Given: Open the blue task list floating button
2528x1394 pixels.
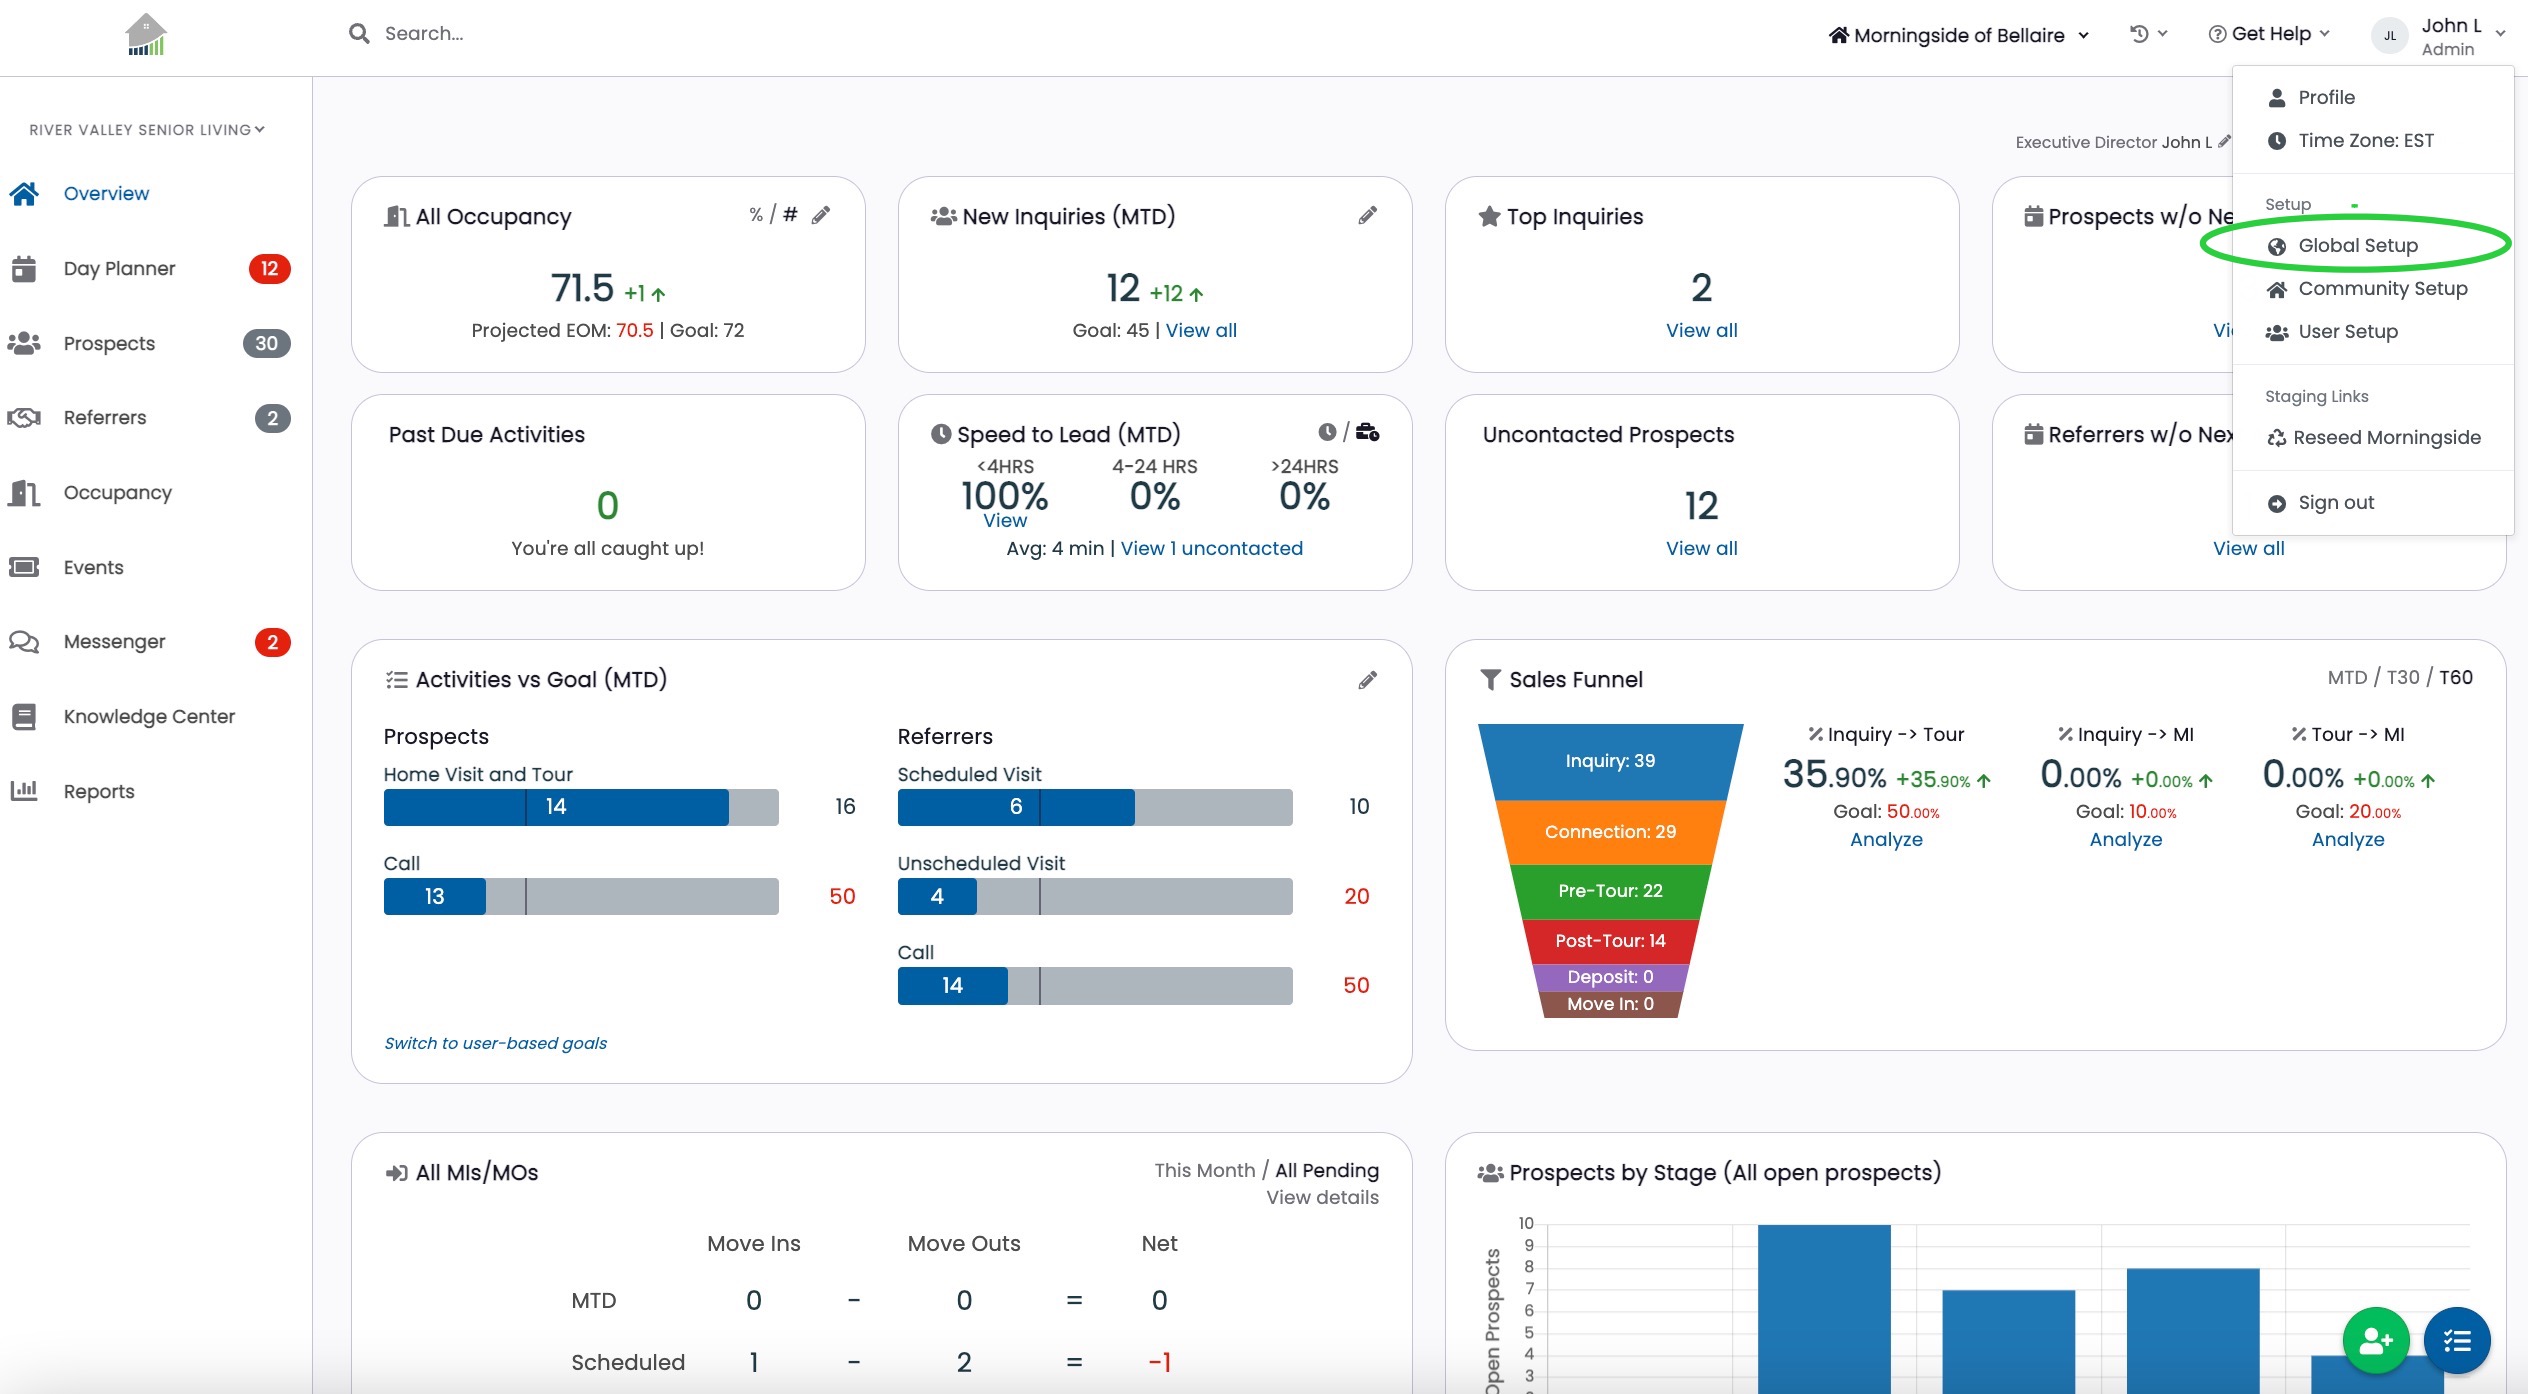Looking at the screenshot, I should point(2457,1341).
